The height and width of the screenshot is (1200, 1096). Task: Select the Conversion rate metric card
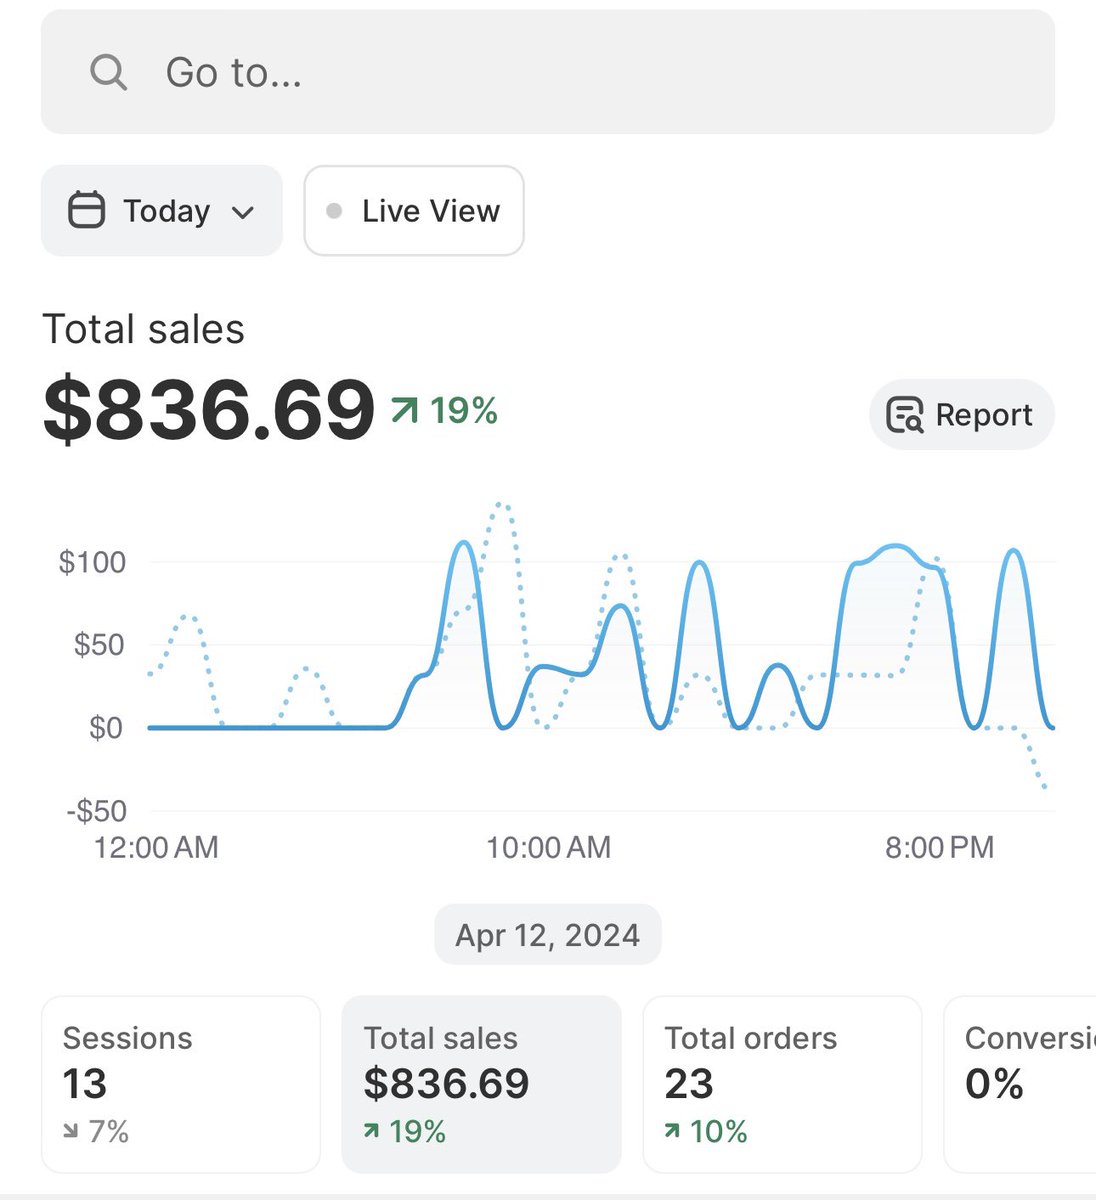pyautogui.click(x=1020, y=1084)
